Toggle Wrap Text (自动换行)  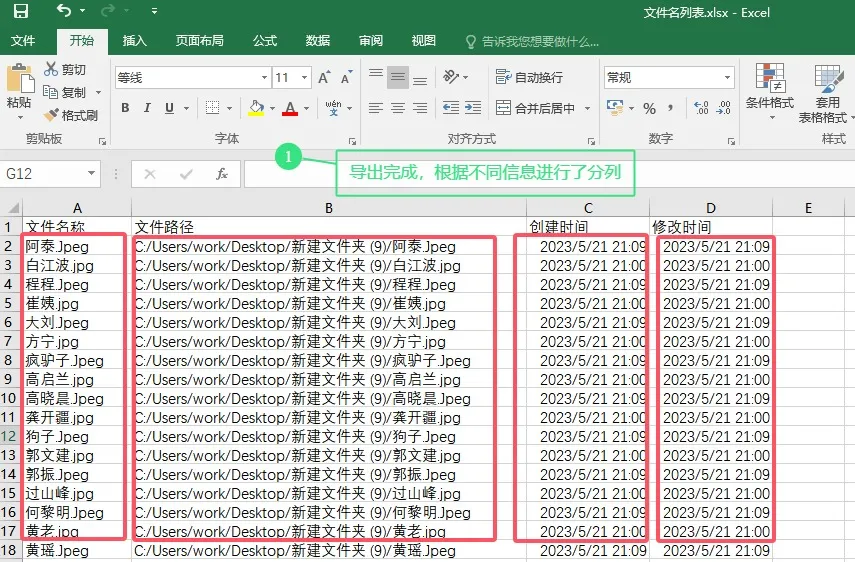pyautogui.click(x=530, y=77)
